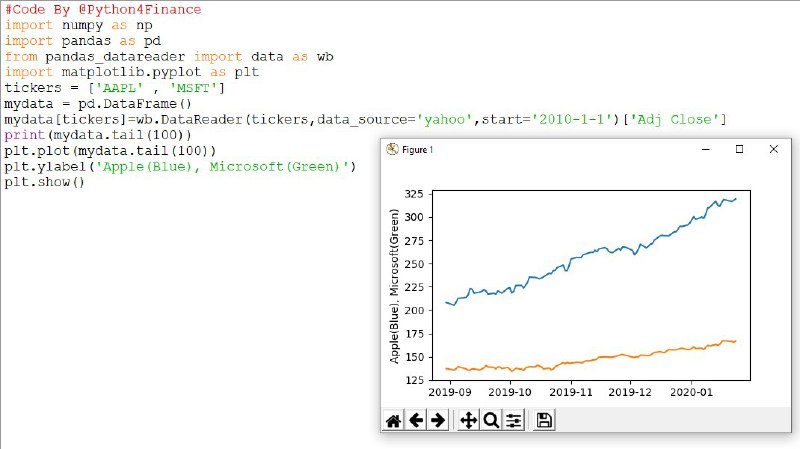Maximize the Figure 1 window
This screenshot has height=449, width=800.
click(x=739, y=149)
